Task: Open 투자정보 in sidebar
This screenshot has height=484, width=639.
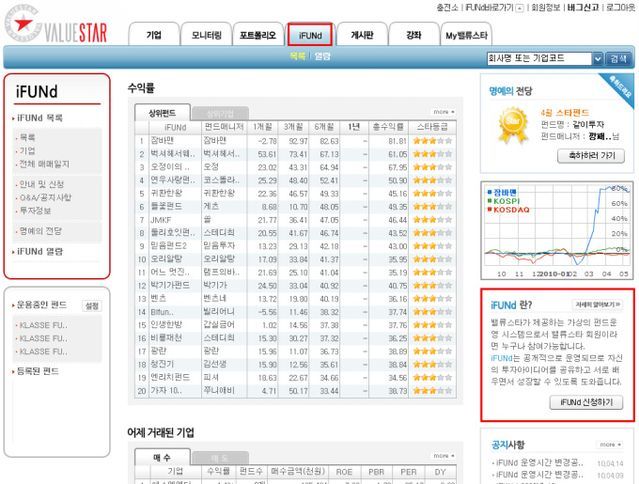Action: click(35, 211)
